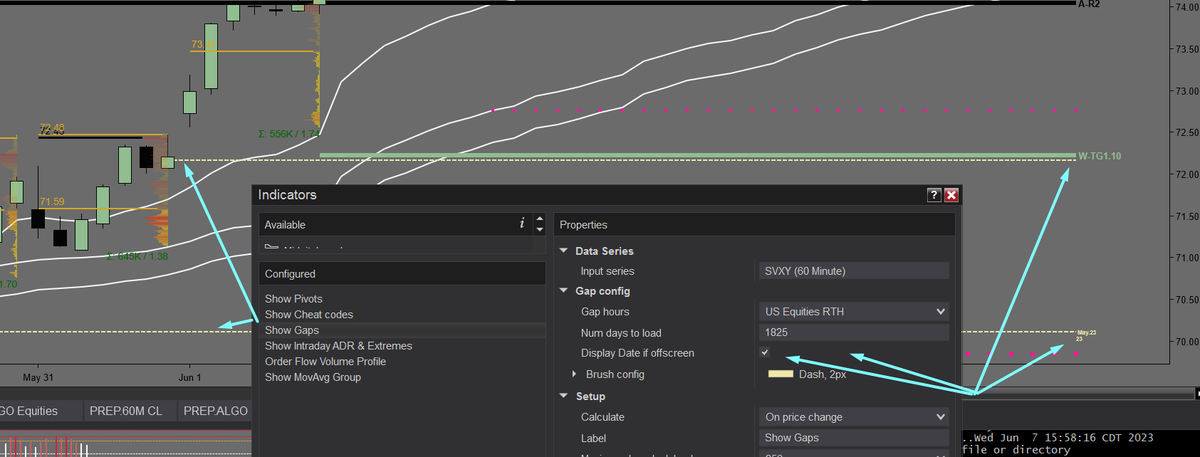Click the Σ: 556K / 1.74 volume label
The image size is (1200, 457).
[288, 132]
